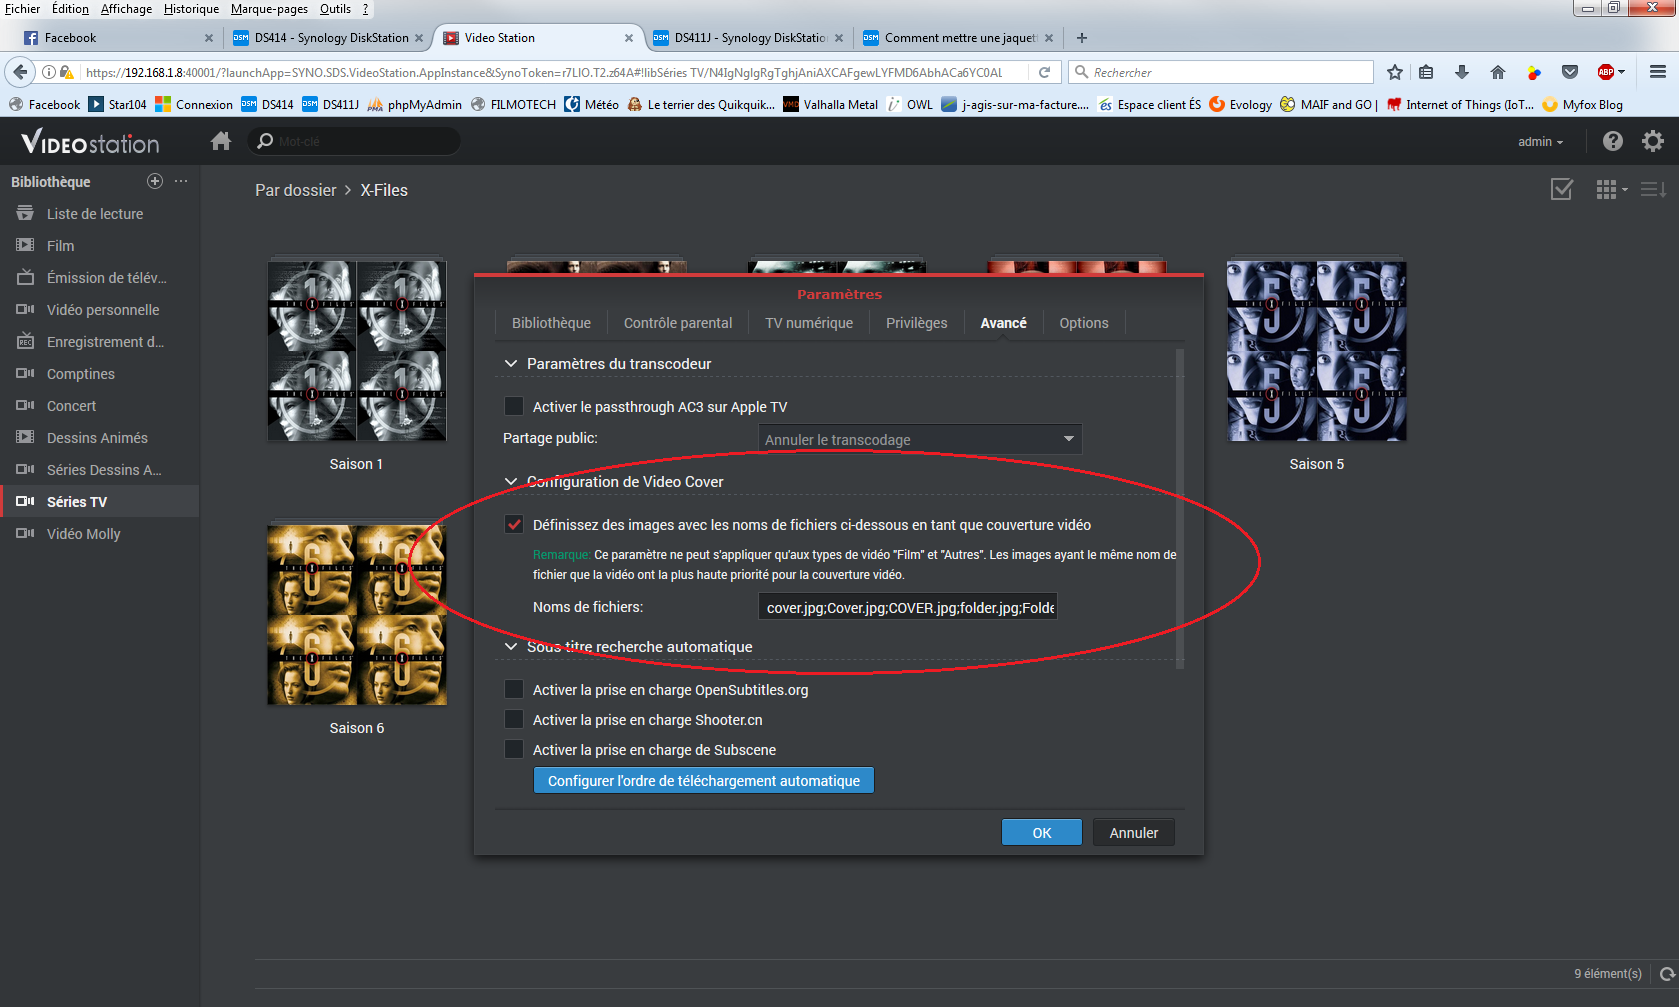Open new browser tab
This screenshot has width=1679, height=1007.
pos(1082,38)
